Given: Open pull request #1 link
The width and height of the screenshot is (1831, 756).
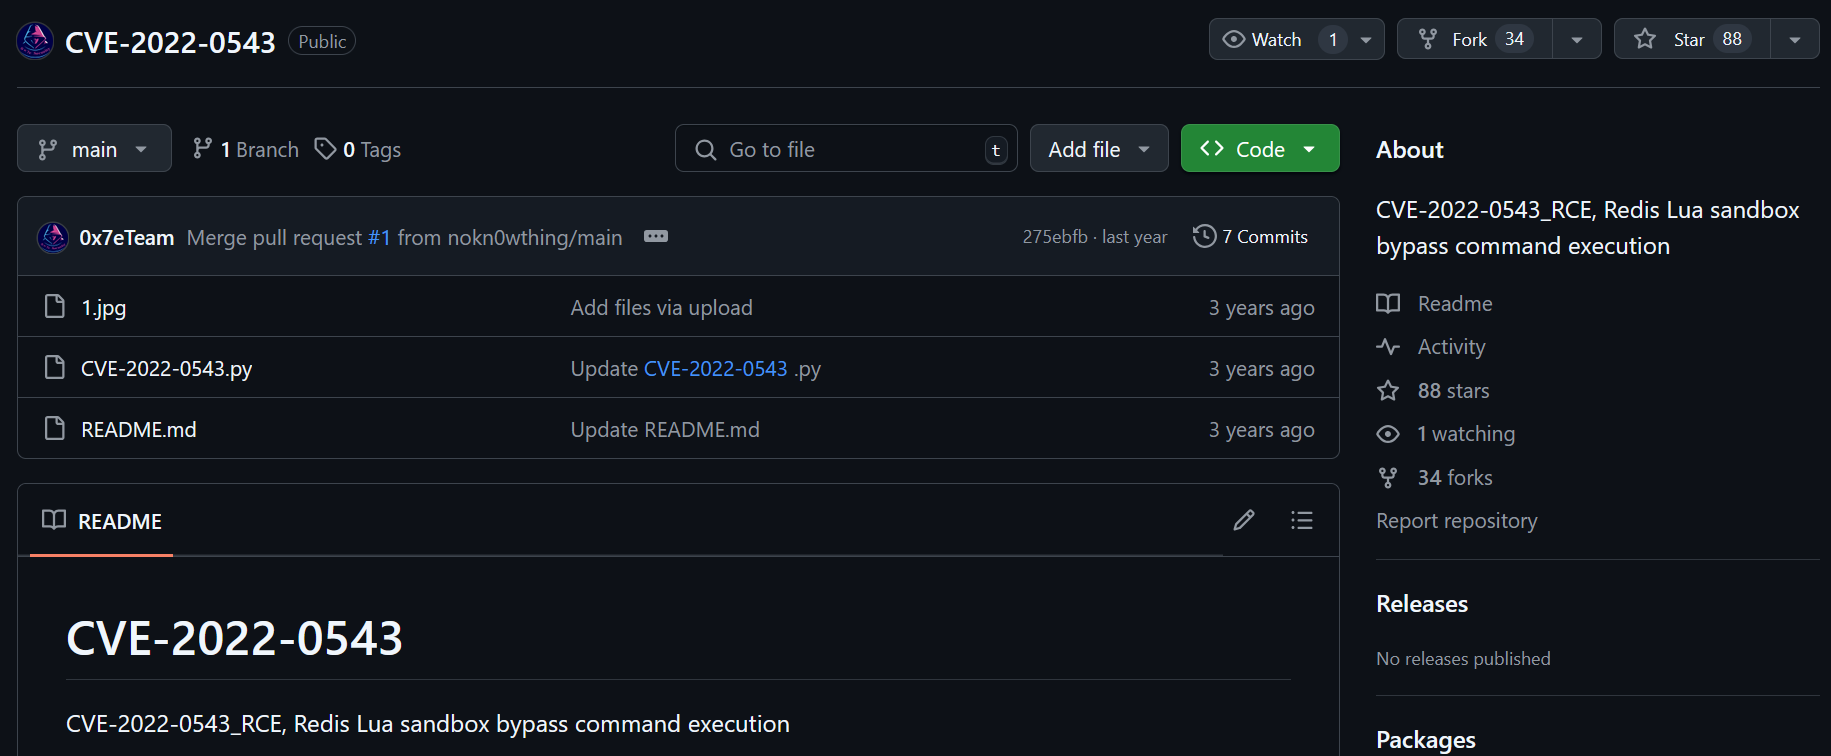Looking at the screenshot, I should pyautogui.click(x=379, y=237).
